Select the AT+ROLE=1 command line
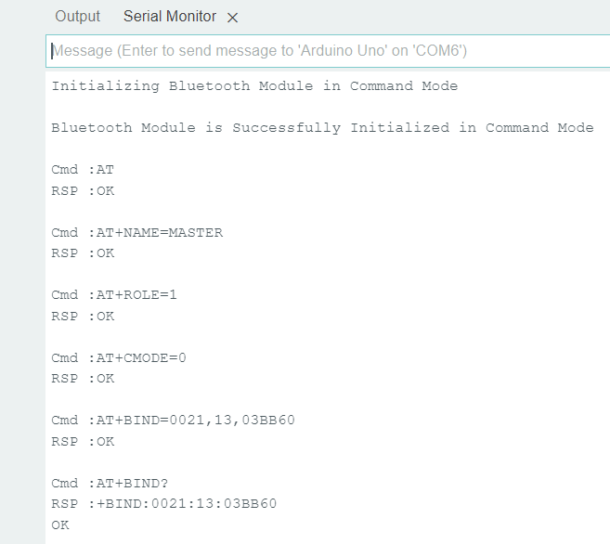This screenshot has height=544, width=610. pos(114,295)
